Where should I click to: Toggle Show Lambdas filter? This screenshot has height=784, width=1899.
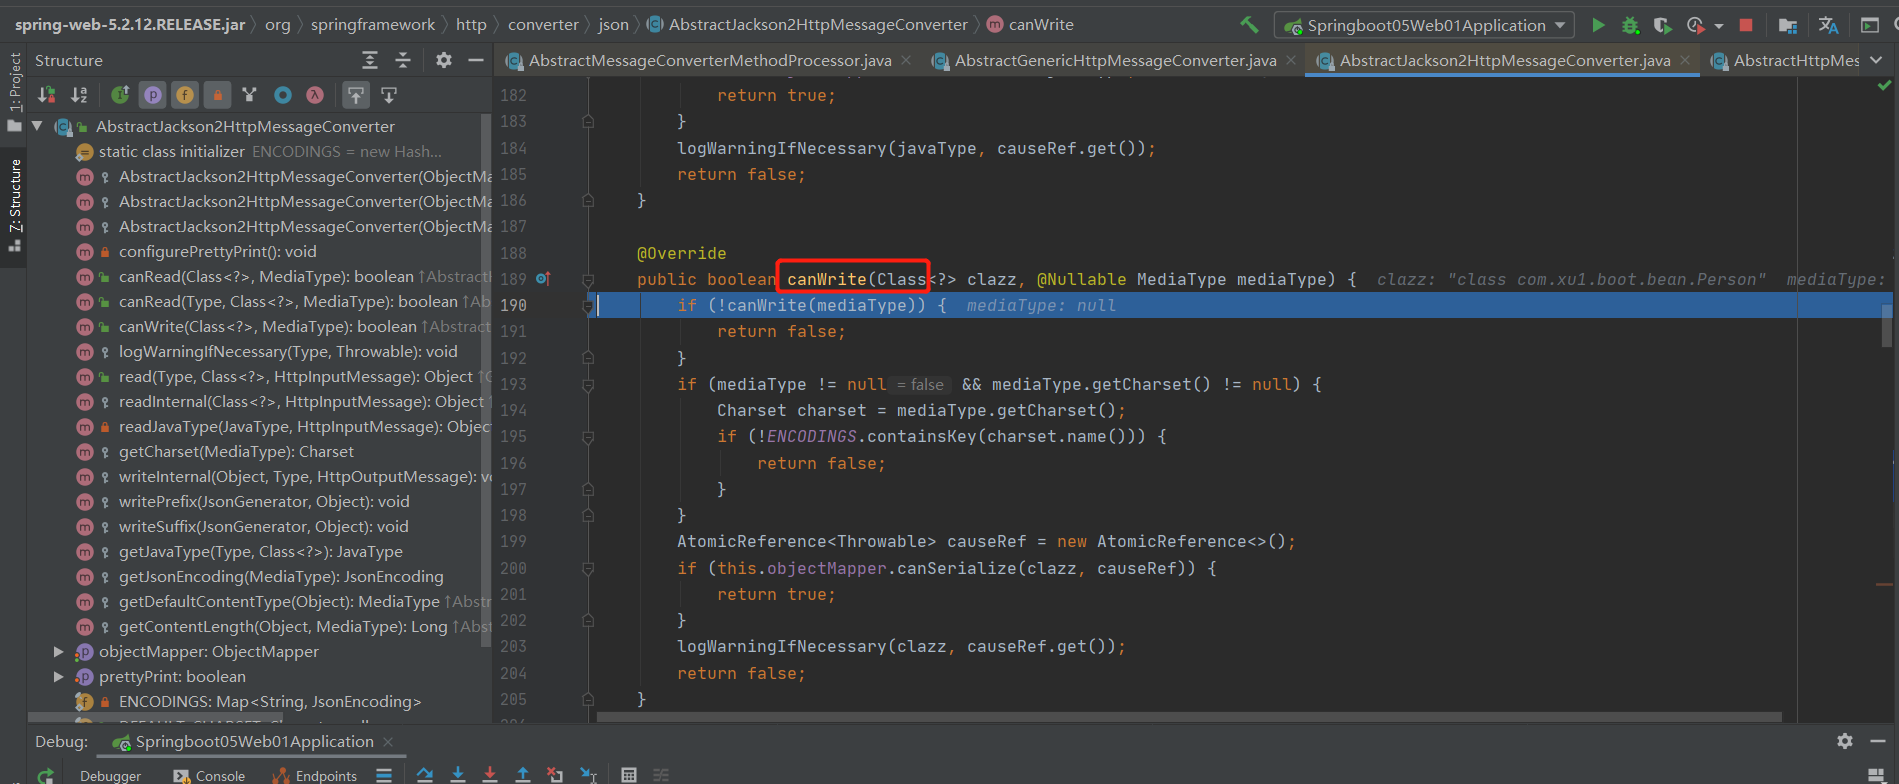(315, 95)
